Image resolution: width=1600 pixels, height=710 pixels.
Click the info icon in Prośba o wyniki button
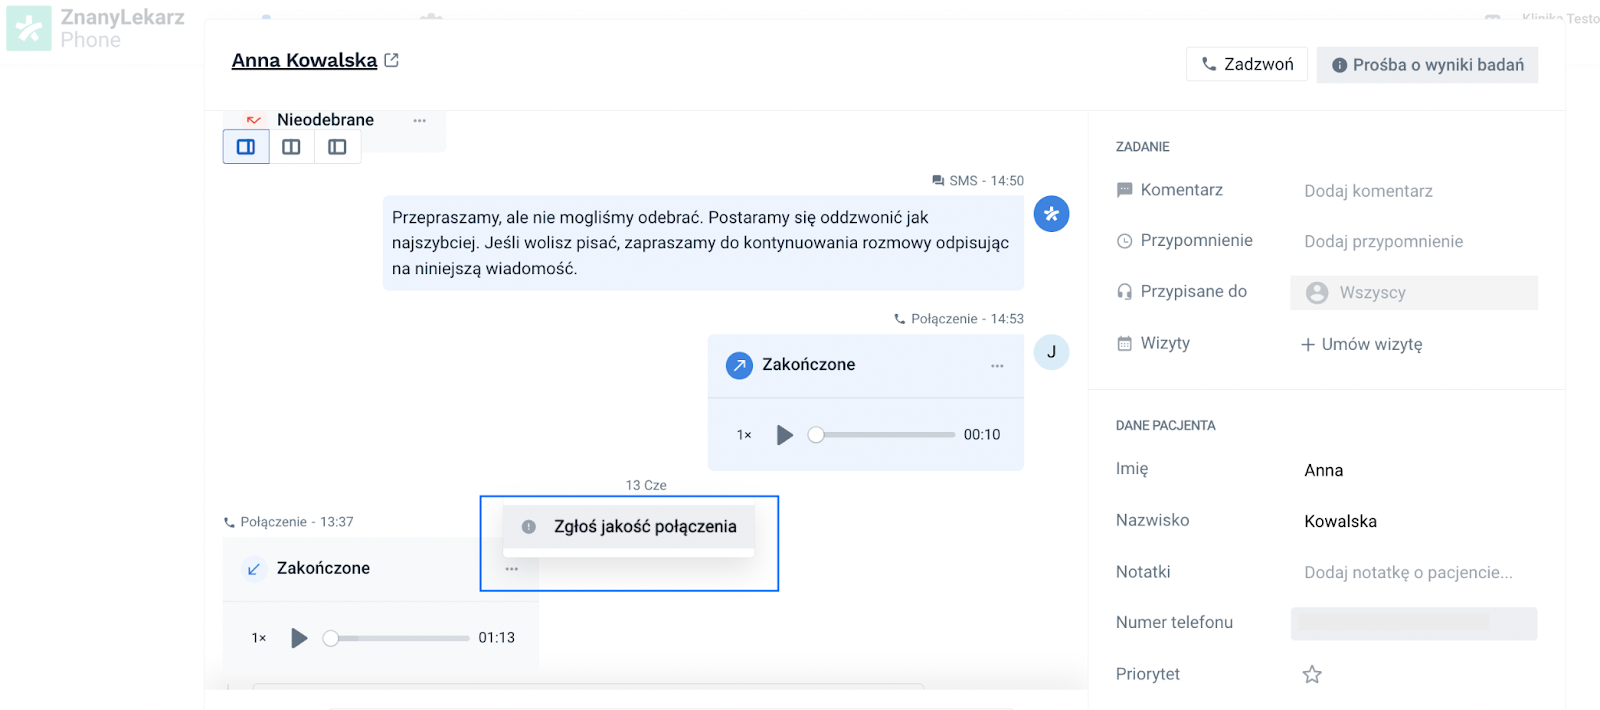pos(1339,65)
